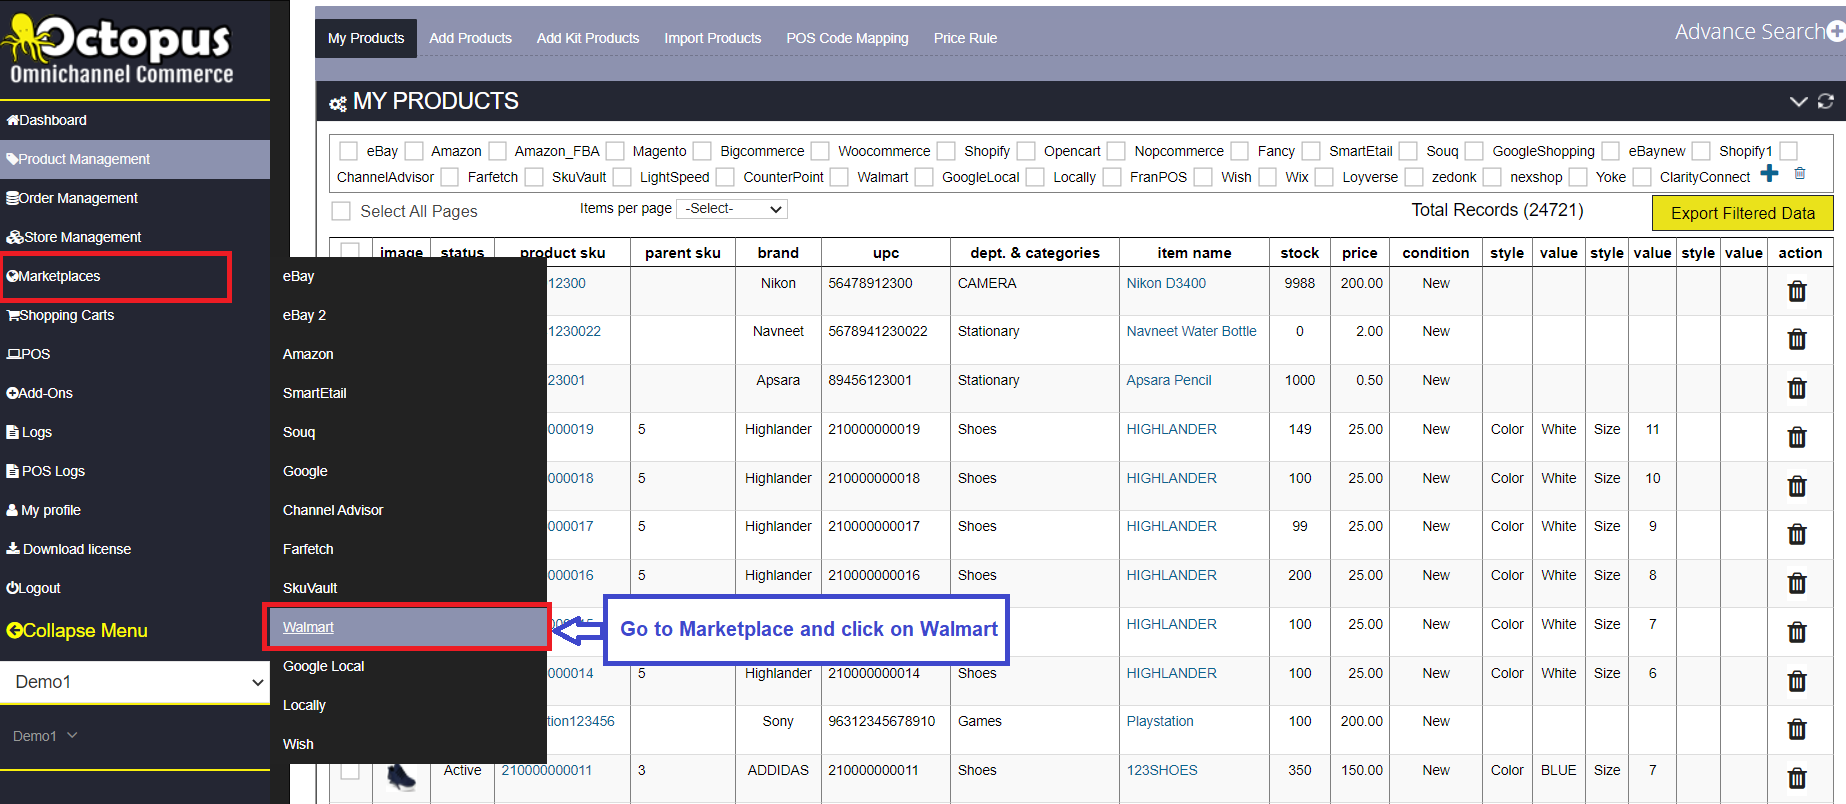Click Collapse Menu in the sidebar
The height and width of the screenshot is (804, 1846).
(x=77, y=631)
